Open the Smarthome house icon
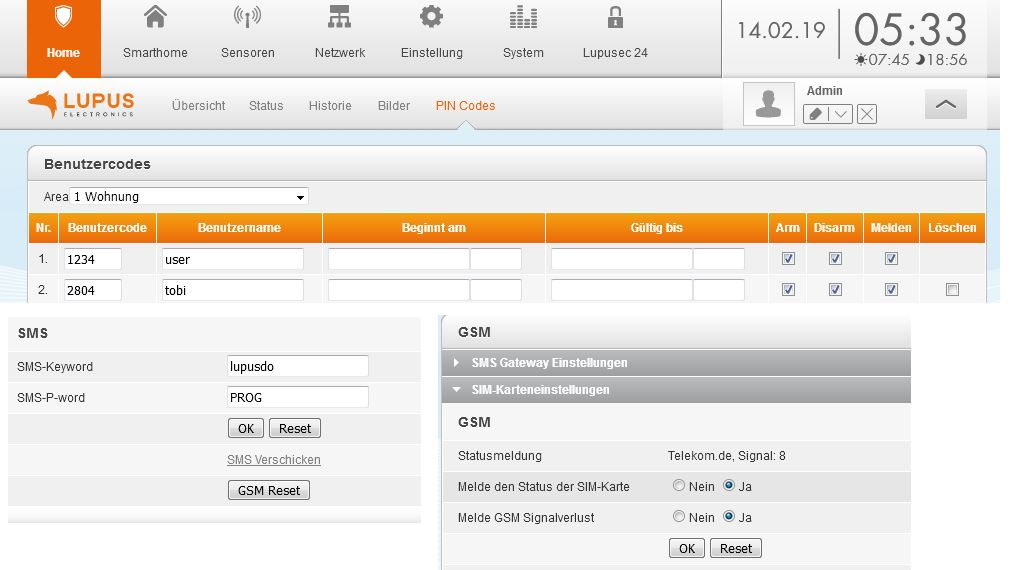The width and height of the screenshot is (1012, 570). tap(155, 18)
